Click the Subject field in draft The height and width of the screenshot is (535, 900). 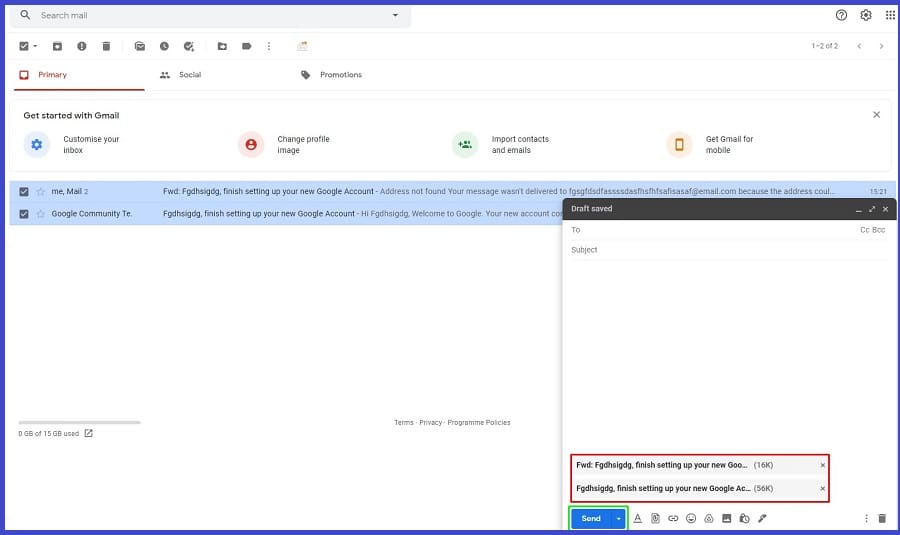coord(729,250)
